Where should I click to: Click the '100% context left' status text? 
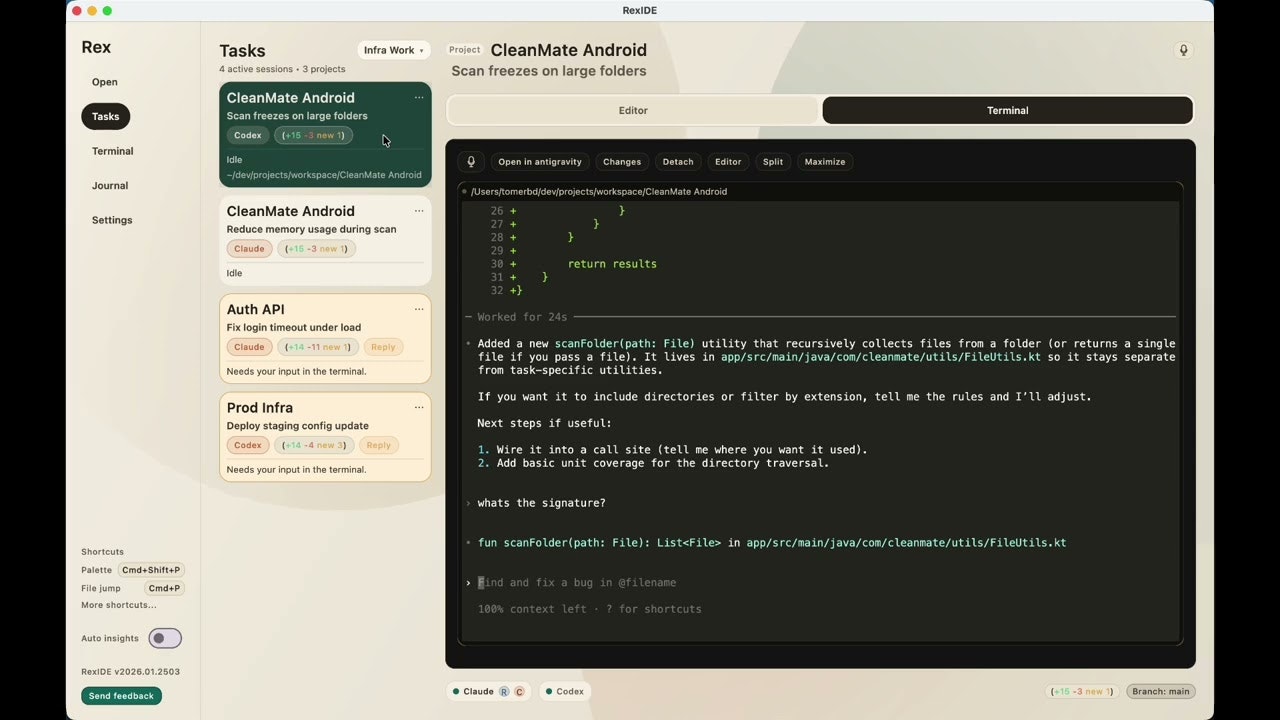pos(589,609)
